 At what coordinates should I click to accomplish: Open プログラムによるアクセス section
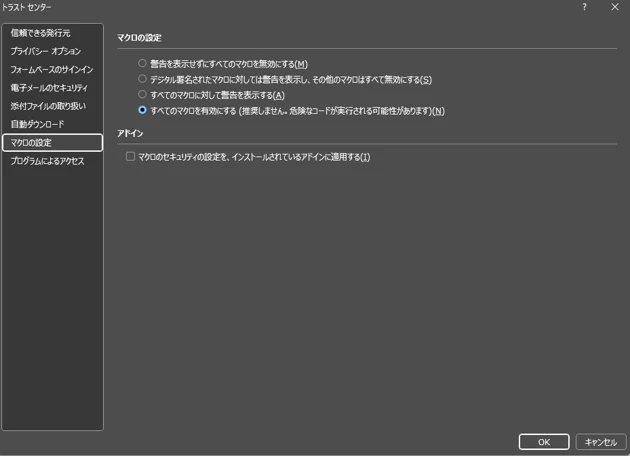point(52,161)
